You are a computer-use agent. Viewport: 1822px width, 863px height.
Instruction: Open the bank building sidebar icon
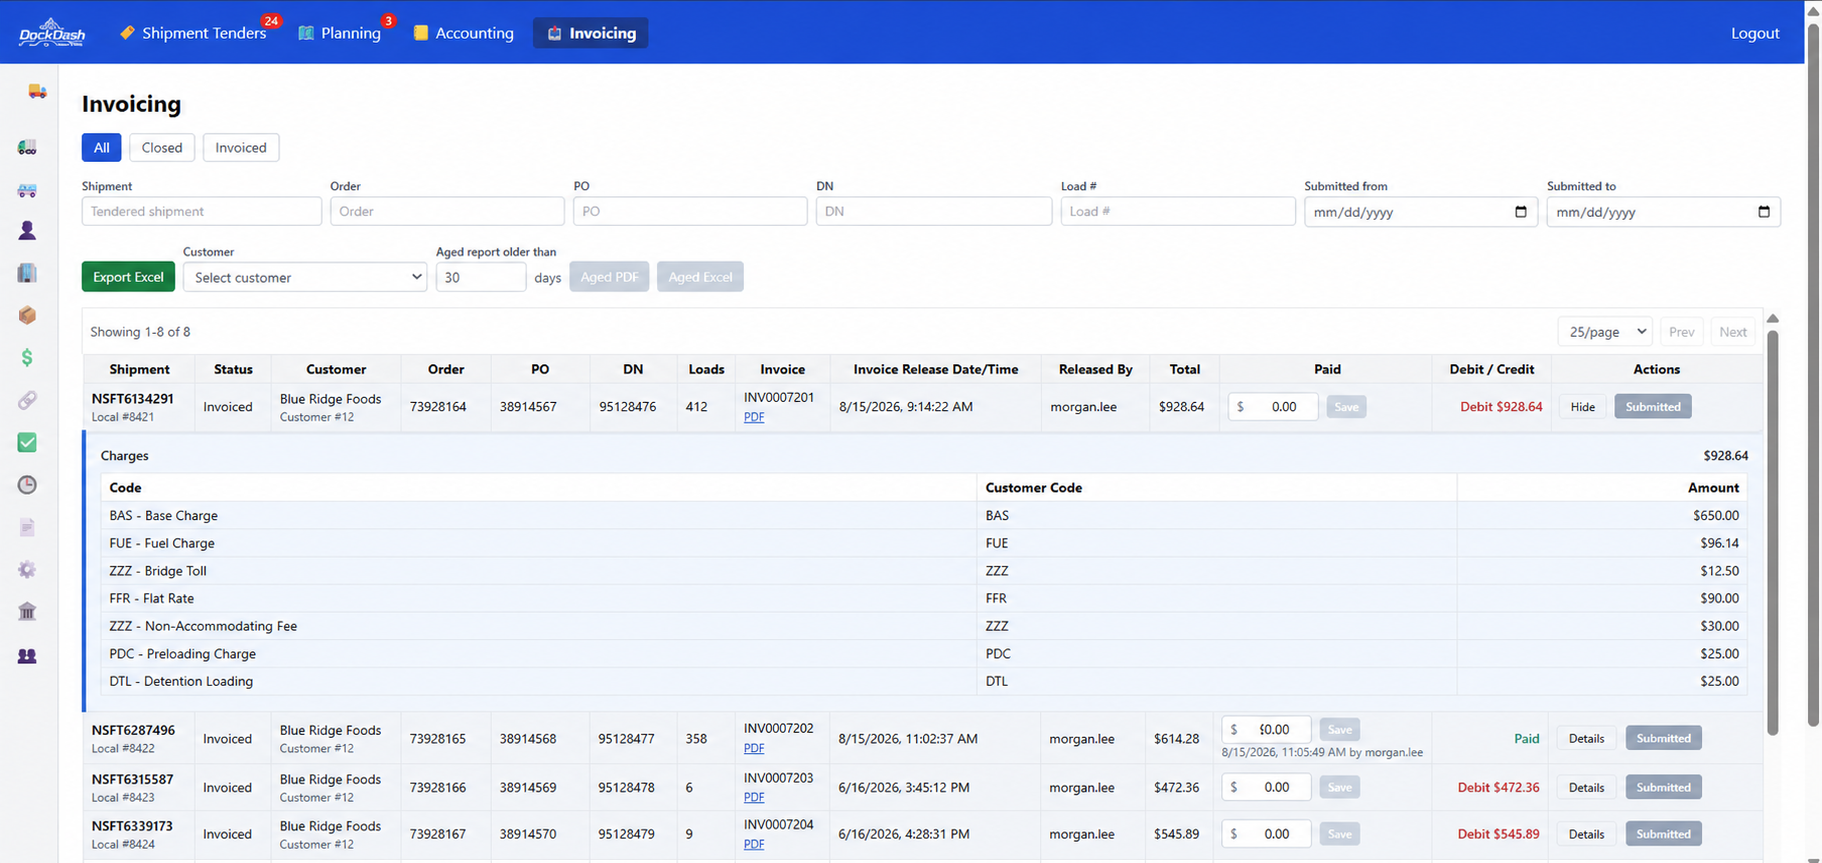point(27,612)
